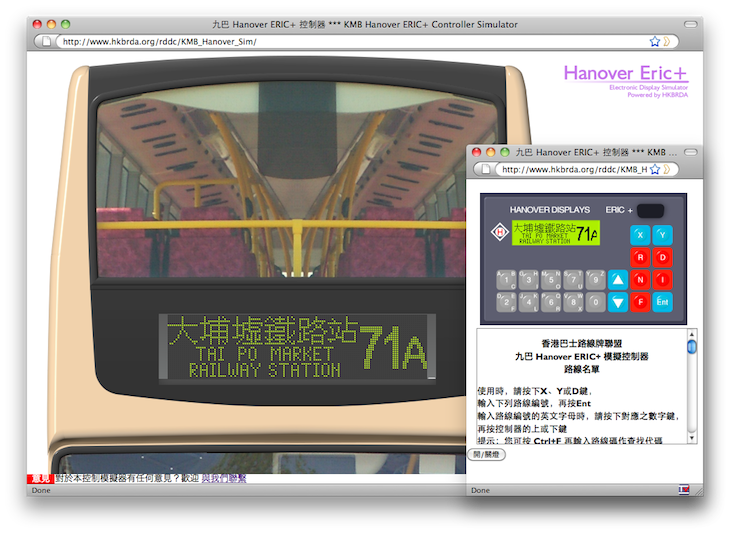Click the grey 7 STU key
This screenshot has width=730, height=533.
574,280
